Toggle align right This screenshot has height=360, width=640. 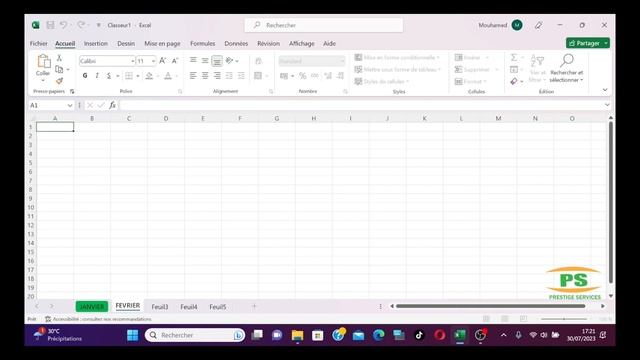point(217,76)
